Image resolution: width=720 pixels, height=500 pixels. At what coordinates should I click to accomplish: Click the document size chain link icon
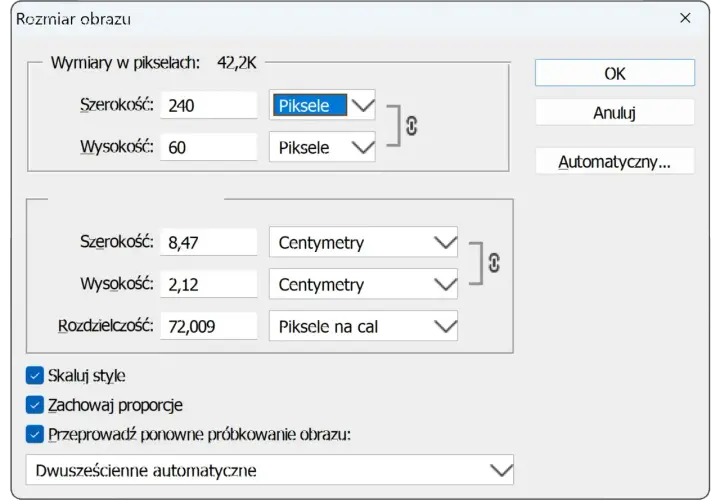point(494,263)
